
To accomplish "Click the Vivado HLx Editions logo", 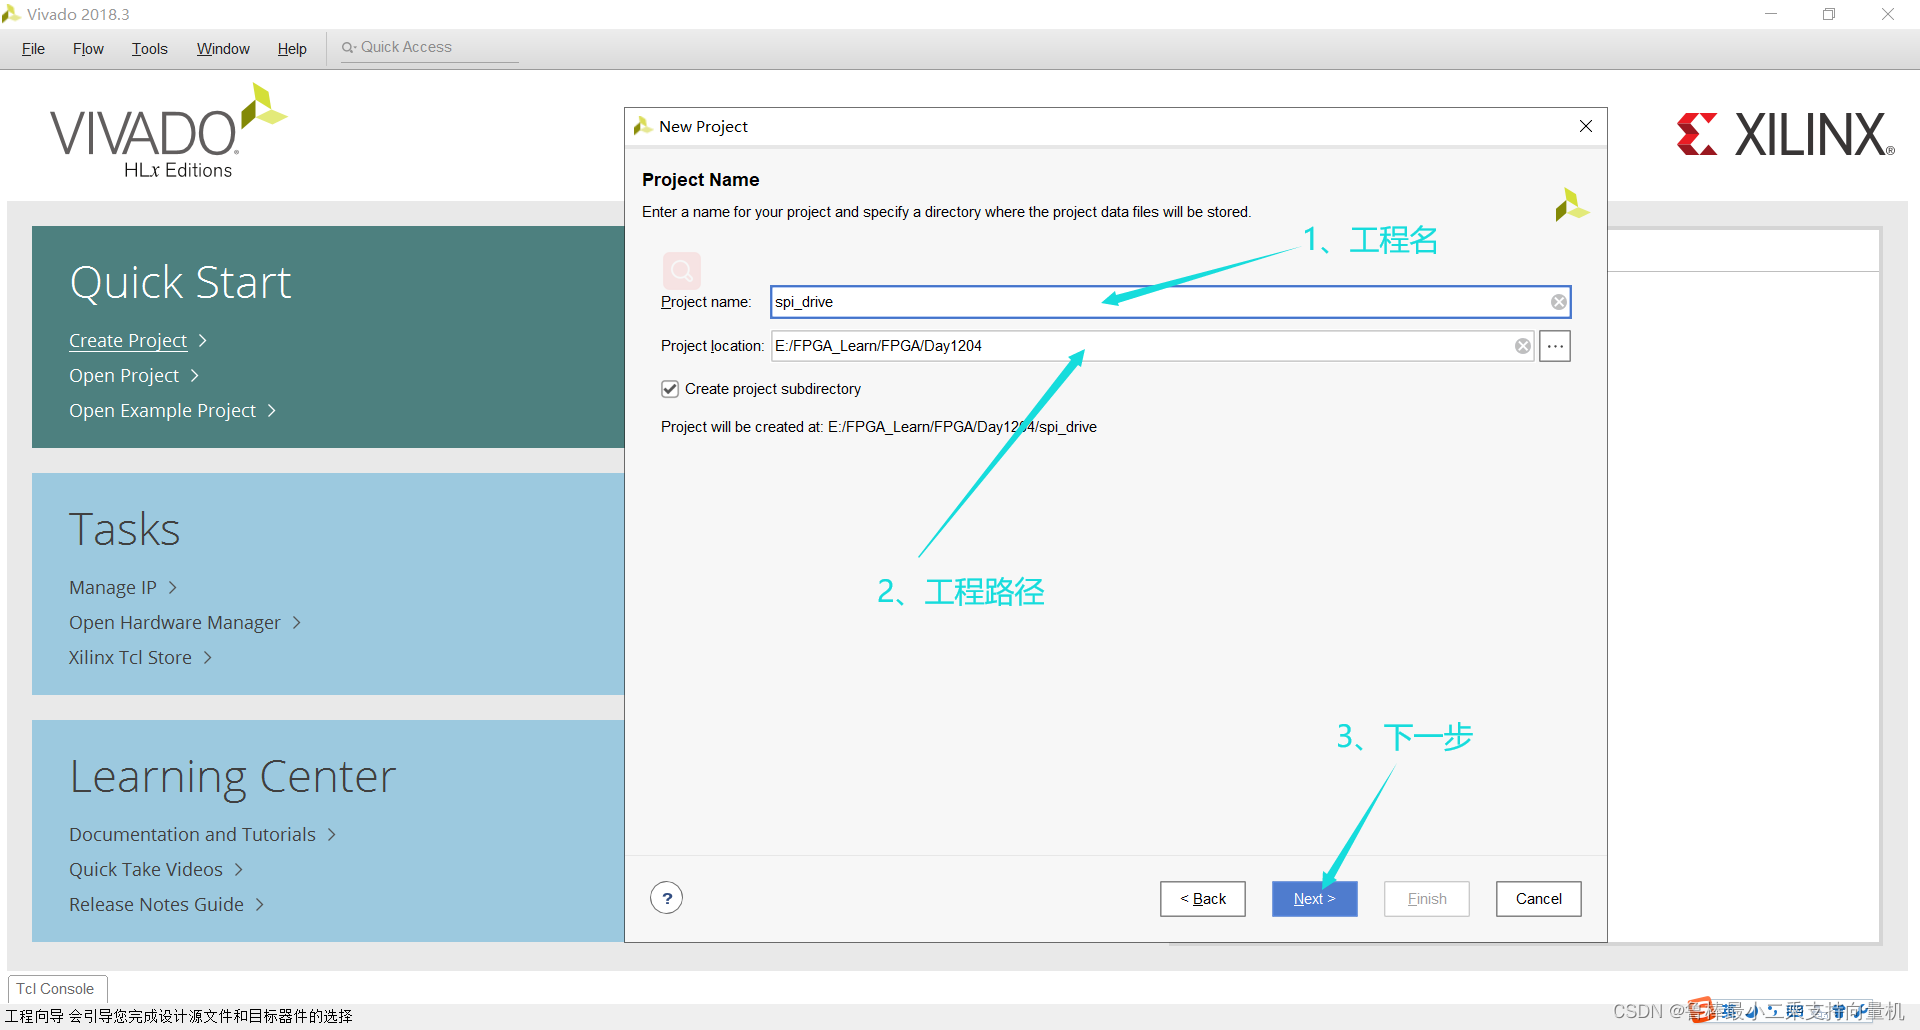I will pyautogui.click(x=168, y=132).
